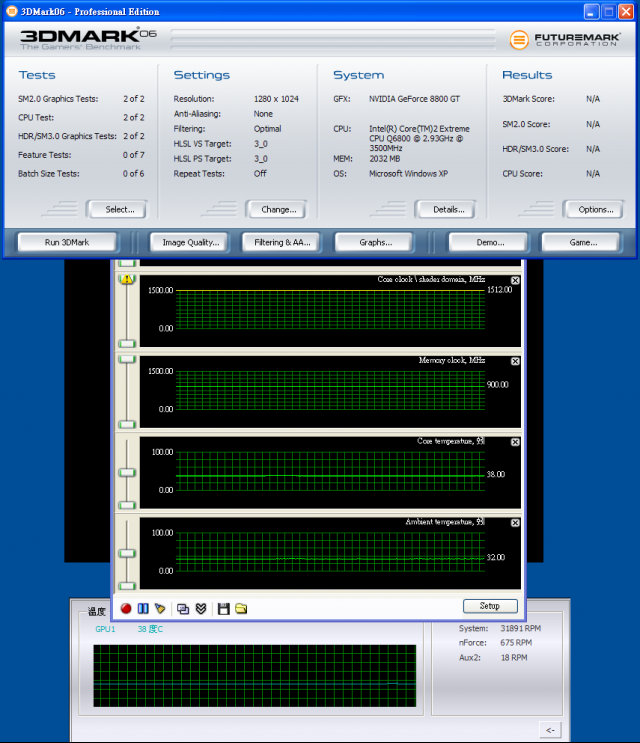Open hardware monitor Setup
Screen dimensions: 640x743
pyautogui.click(x=490, y=606)
